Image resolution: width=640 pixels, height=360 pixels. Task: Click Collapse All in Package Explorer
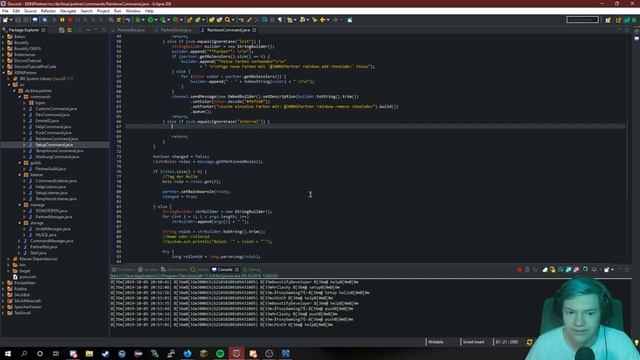click(62, 30)
